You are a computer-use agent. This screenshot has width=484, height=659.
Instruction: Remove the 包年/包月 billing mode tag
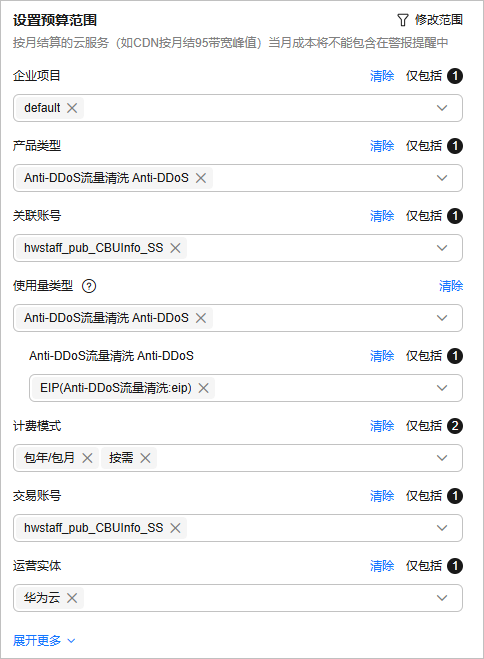87,458
